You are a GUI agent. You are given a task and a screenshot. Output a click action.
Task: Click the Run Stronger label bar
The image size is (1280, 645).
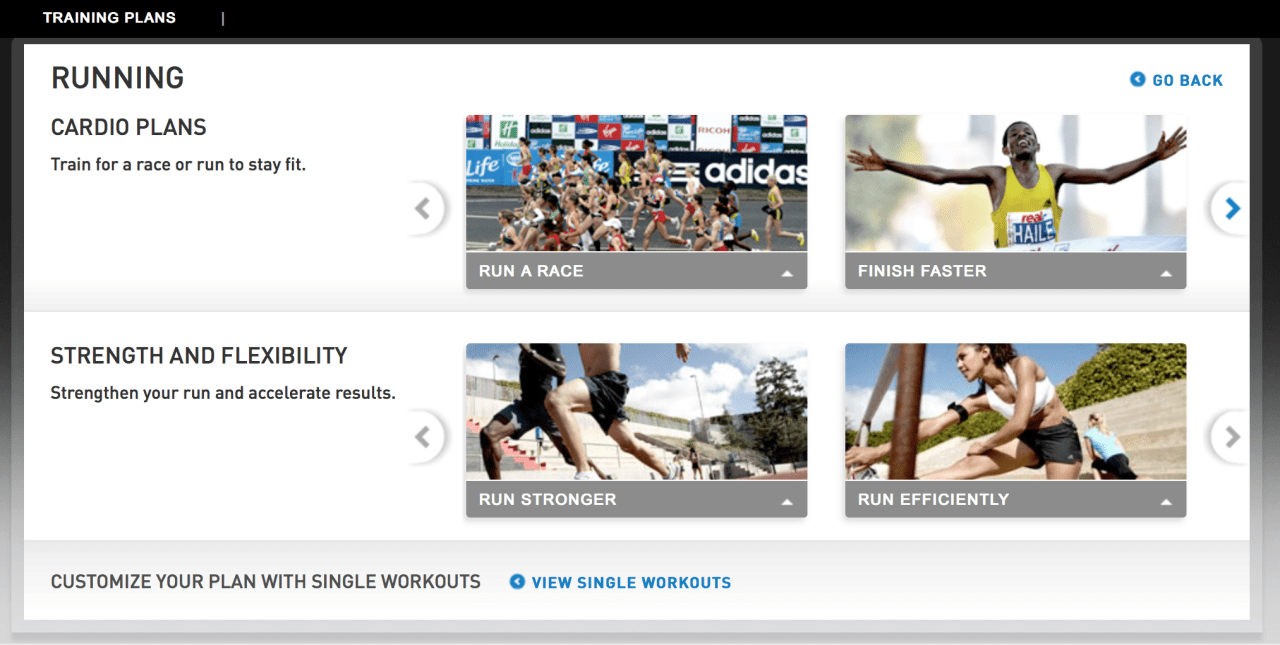point(636,499)
